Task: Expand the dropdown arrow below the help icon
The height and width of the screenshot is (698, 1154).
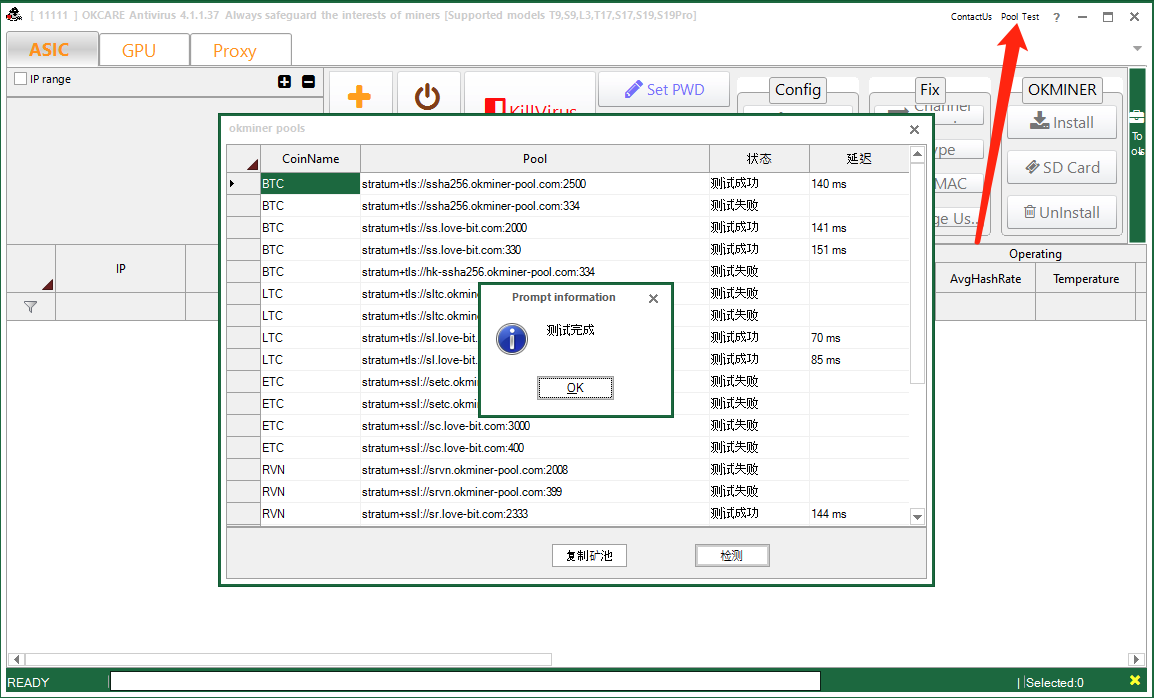Action: click(x=1136, y=47)
